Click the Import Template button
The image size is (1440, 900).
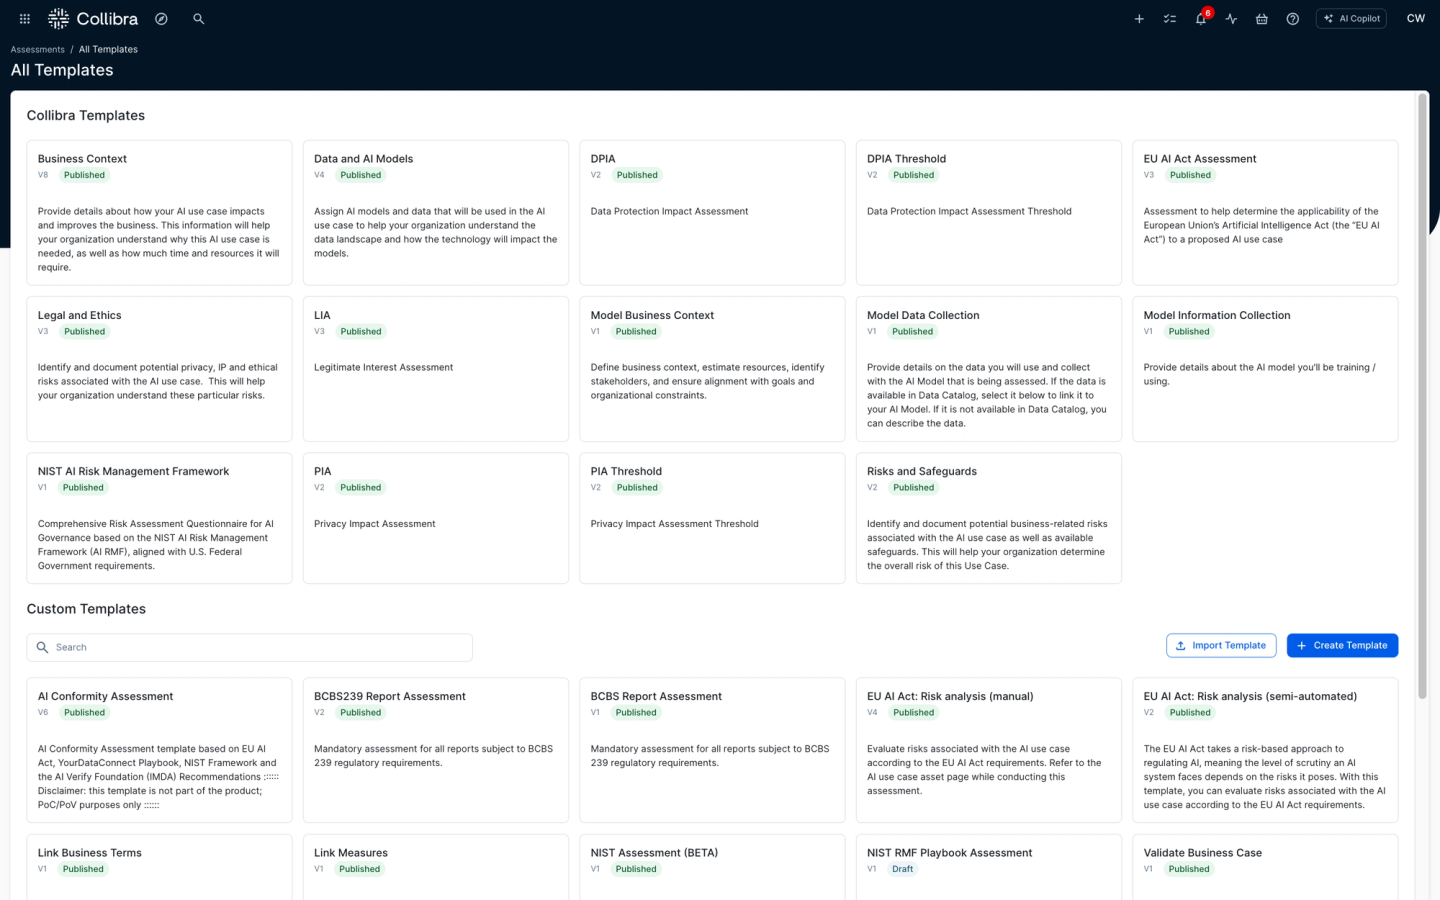pyautogui.click(x=1221, y=646)
